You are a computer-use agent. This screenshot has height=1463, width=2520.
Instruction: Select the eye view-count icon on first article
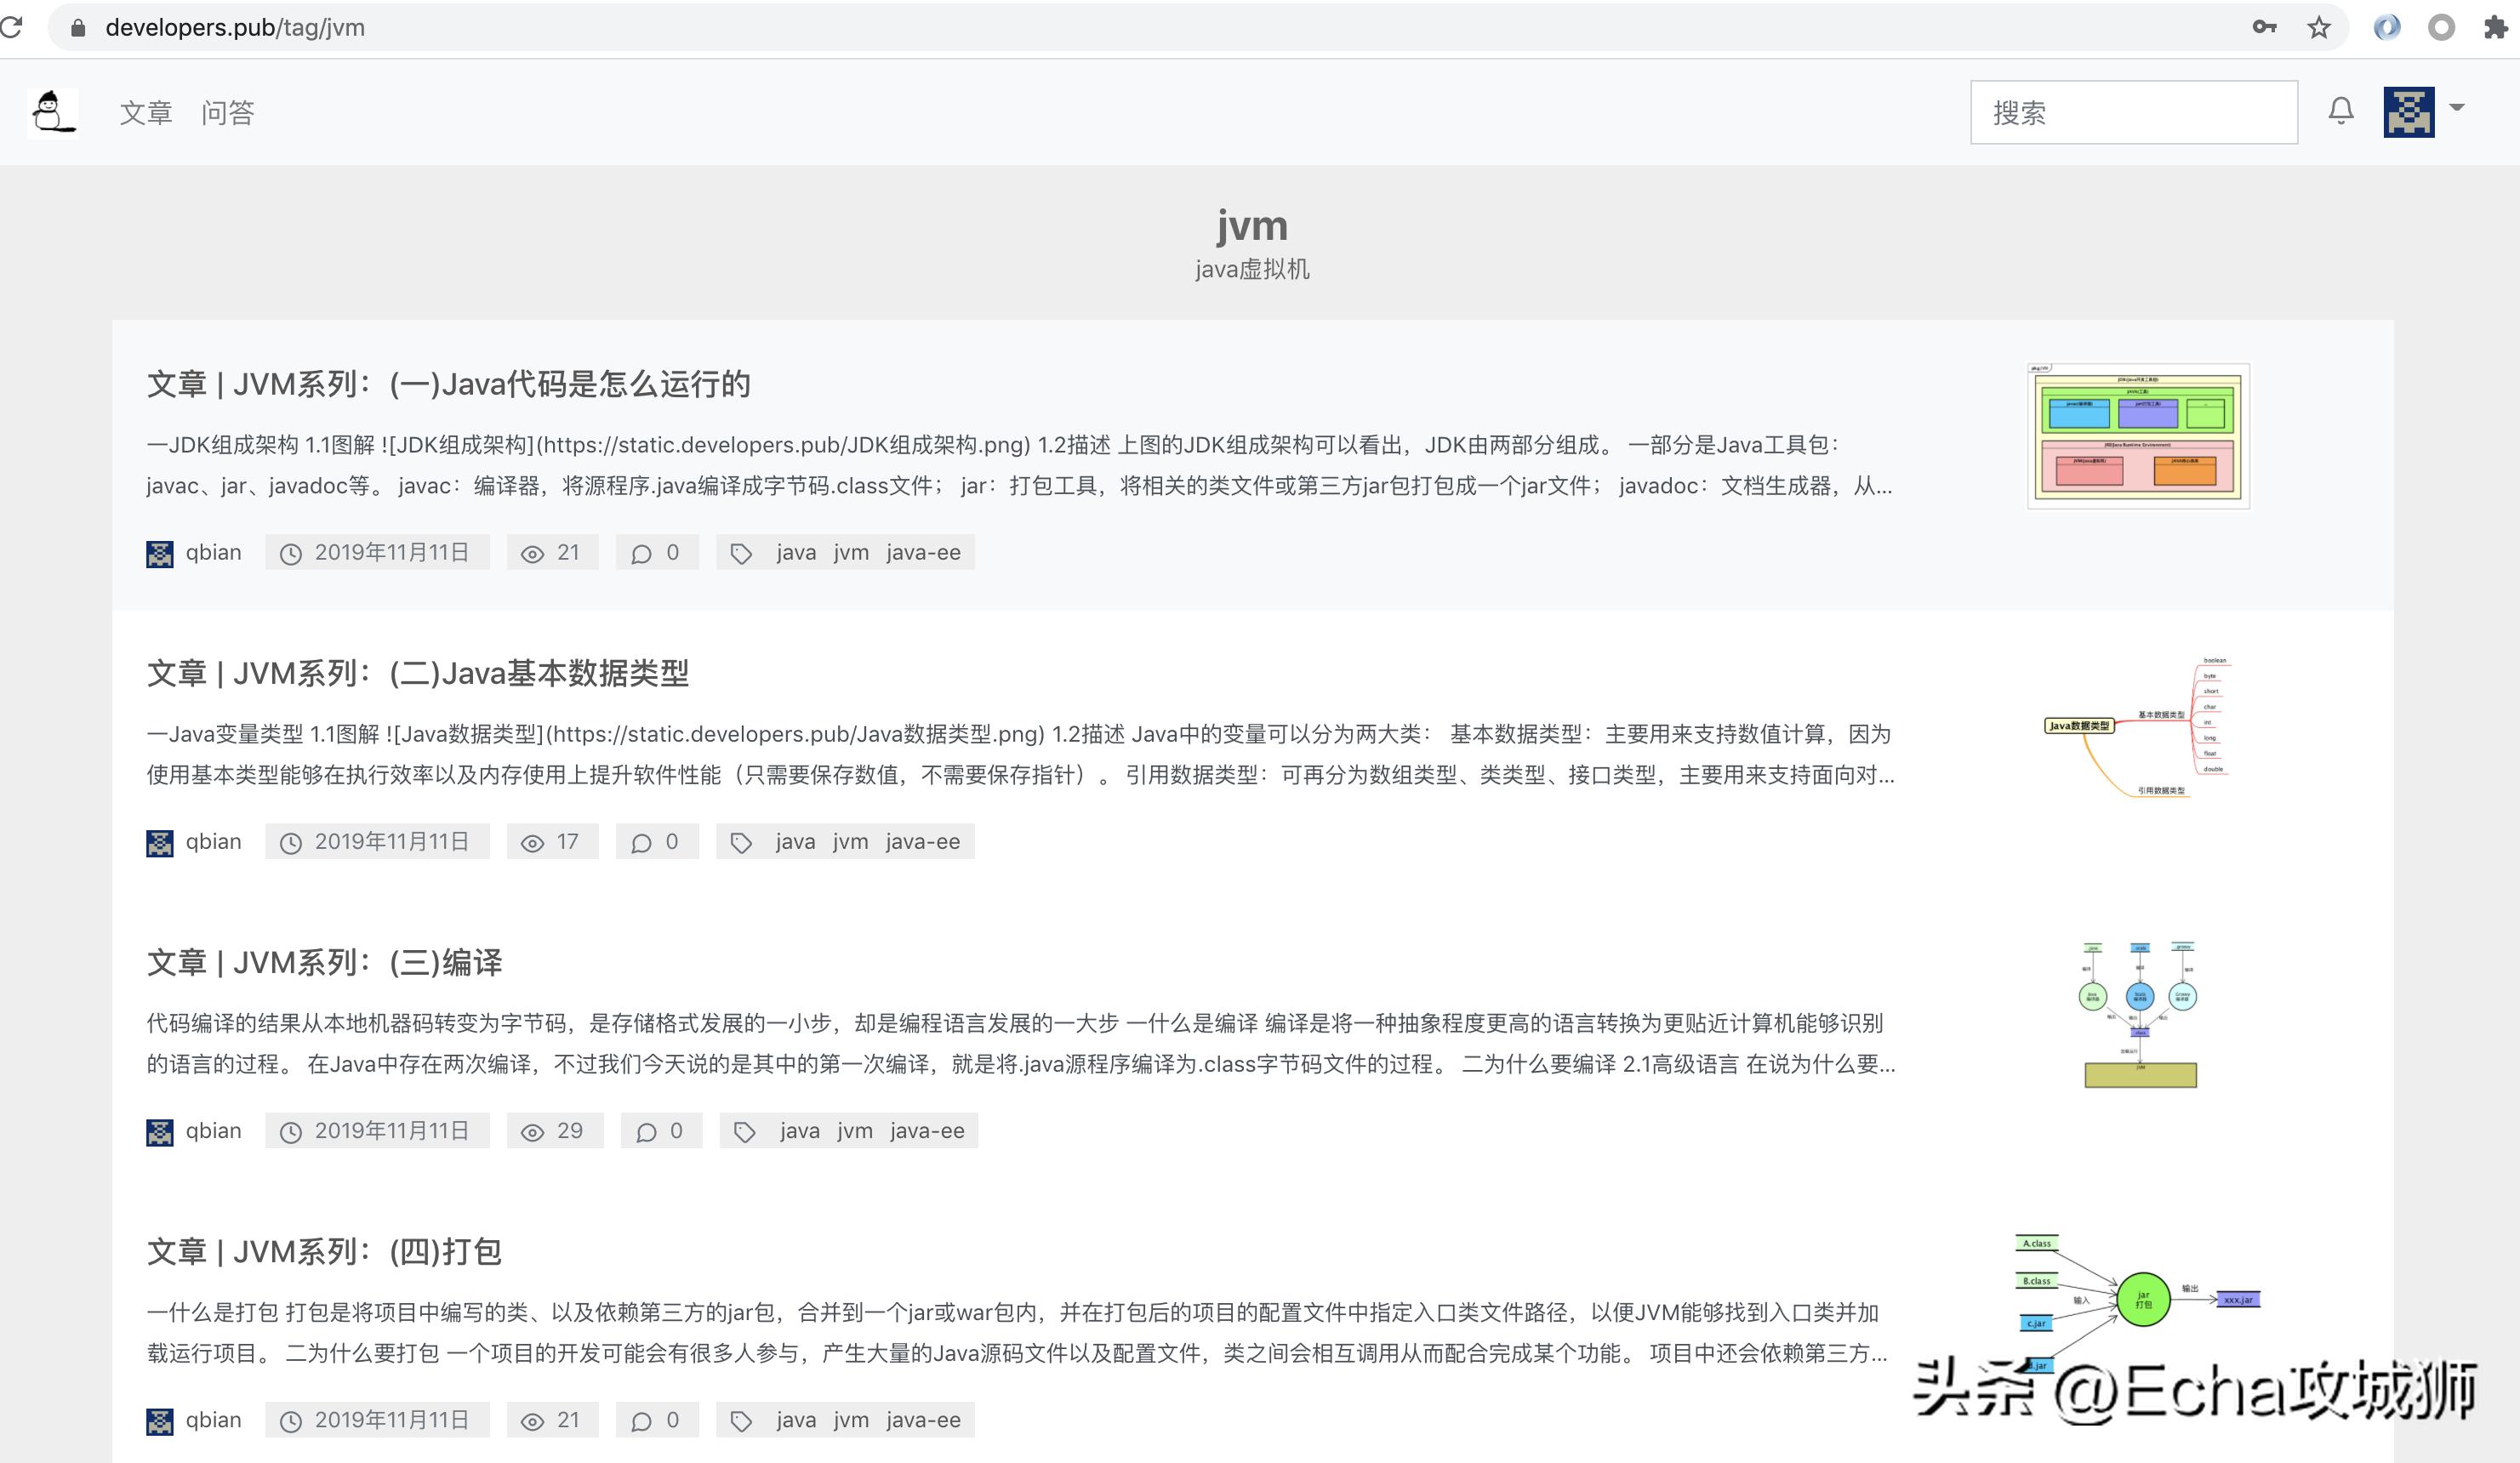pos(531,552)
